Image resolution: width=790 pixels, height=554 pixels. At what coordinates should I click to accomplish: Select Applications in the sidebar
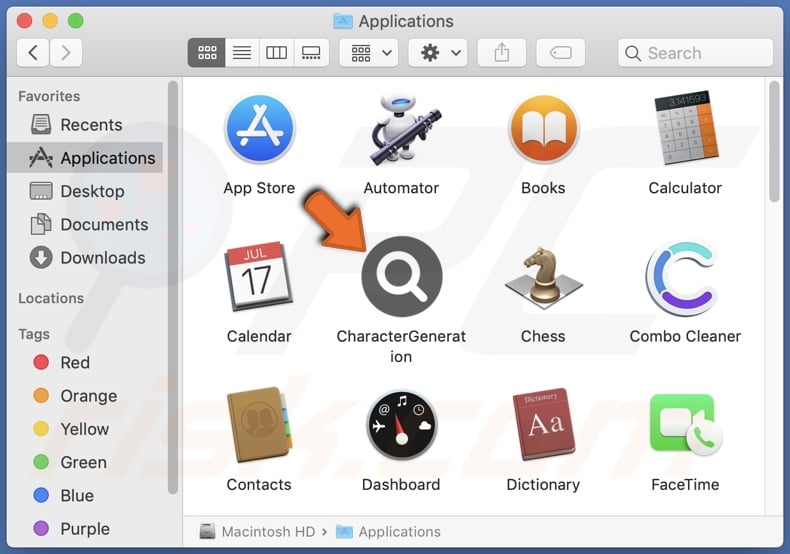click(x=85, y=158)
